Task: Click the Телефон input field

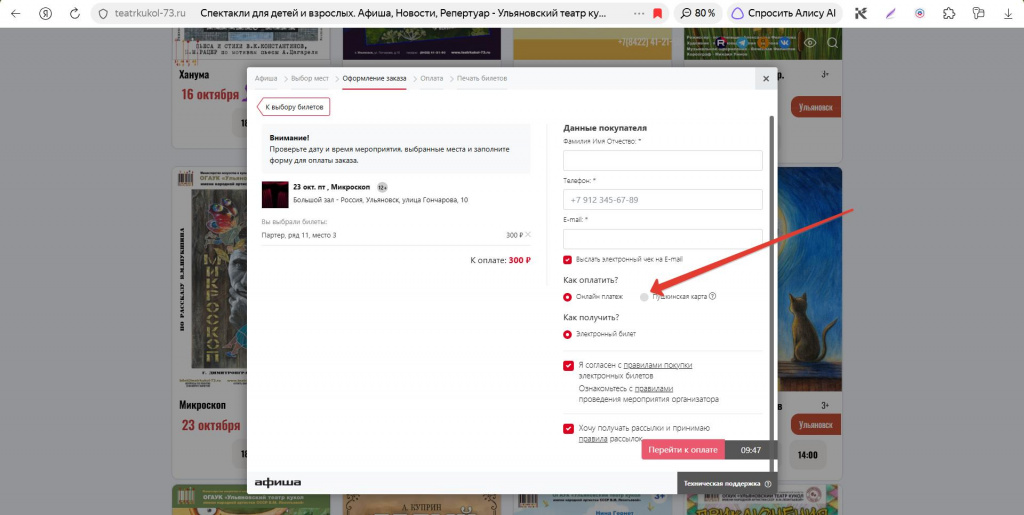Action: (662, 200)
